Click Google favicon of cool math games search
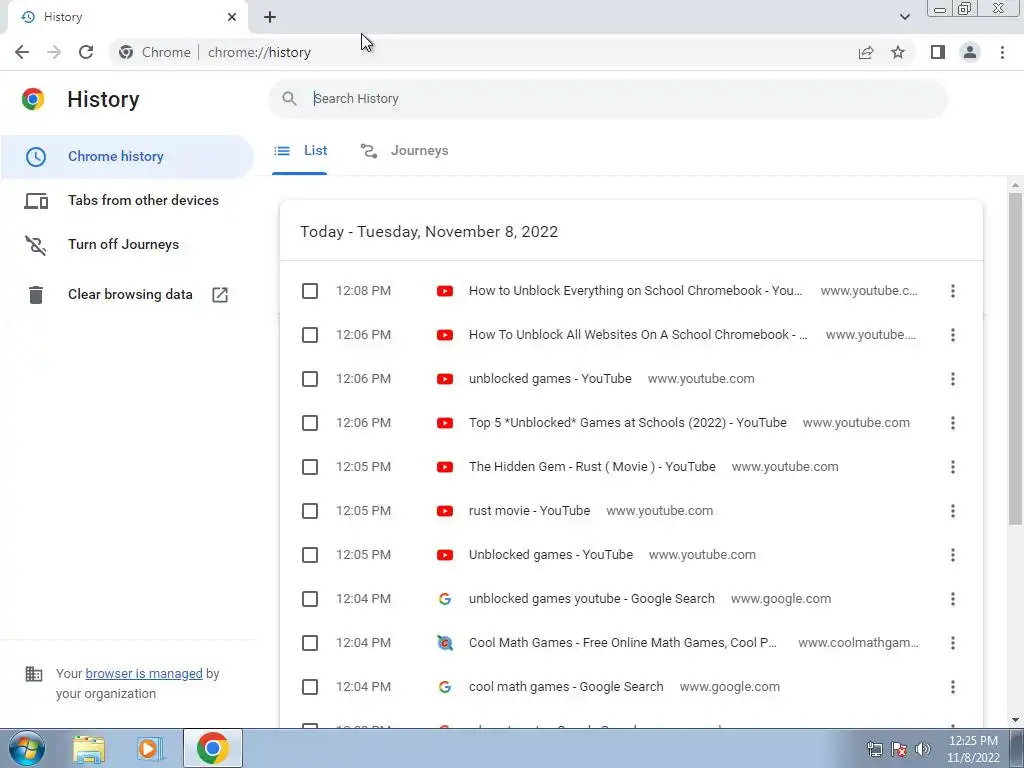 (445, 687)
